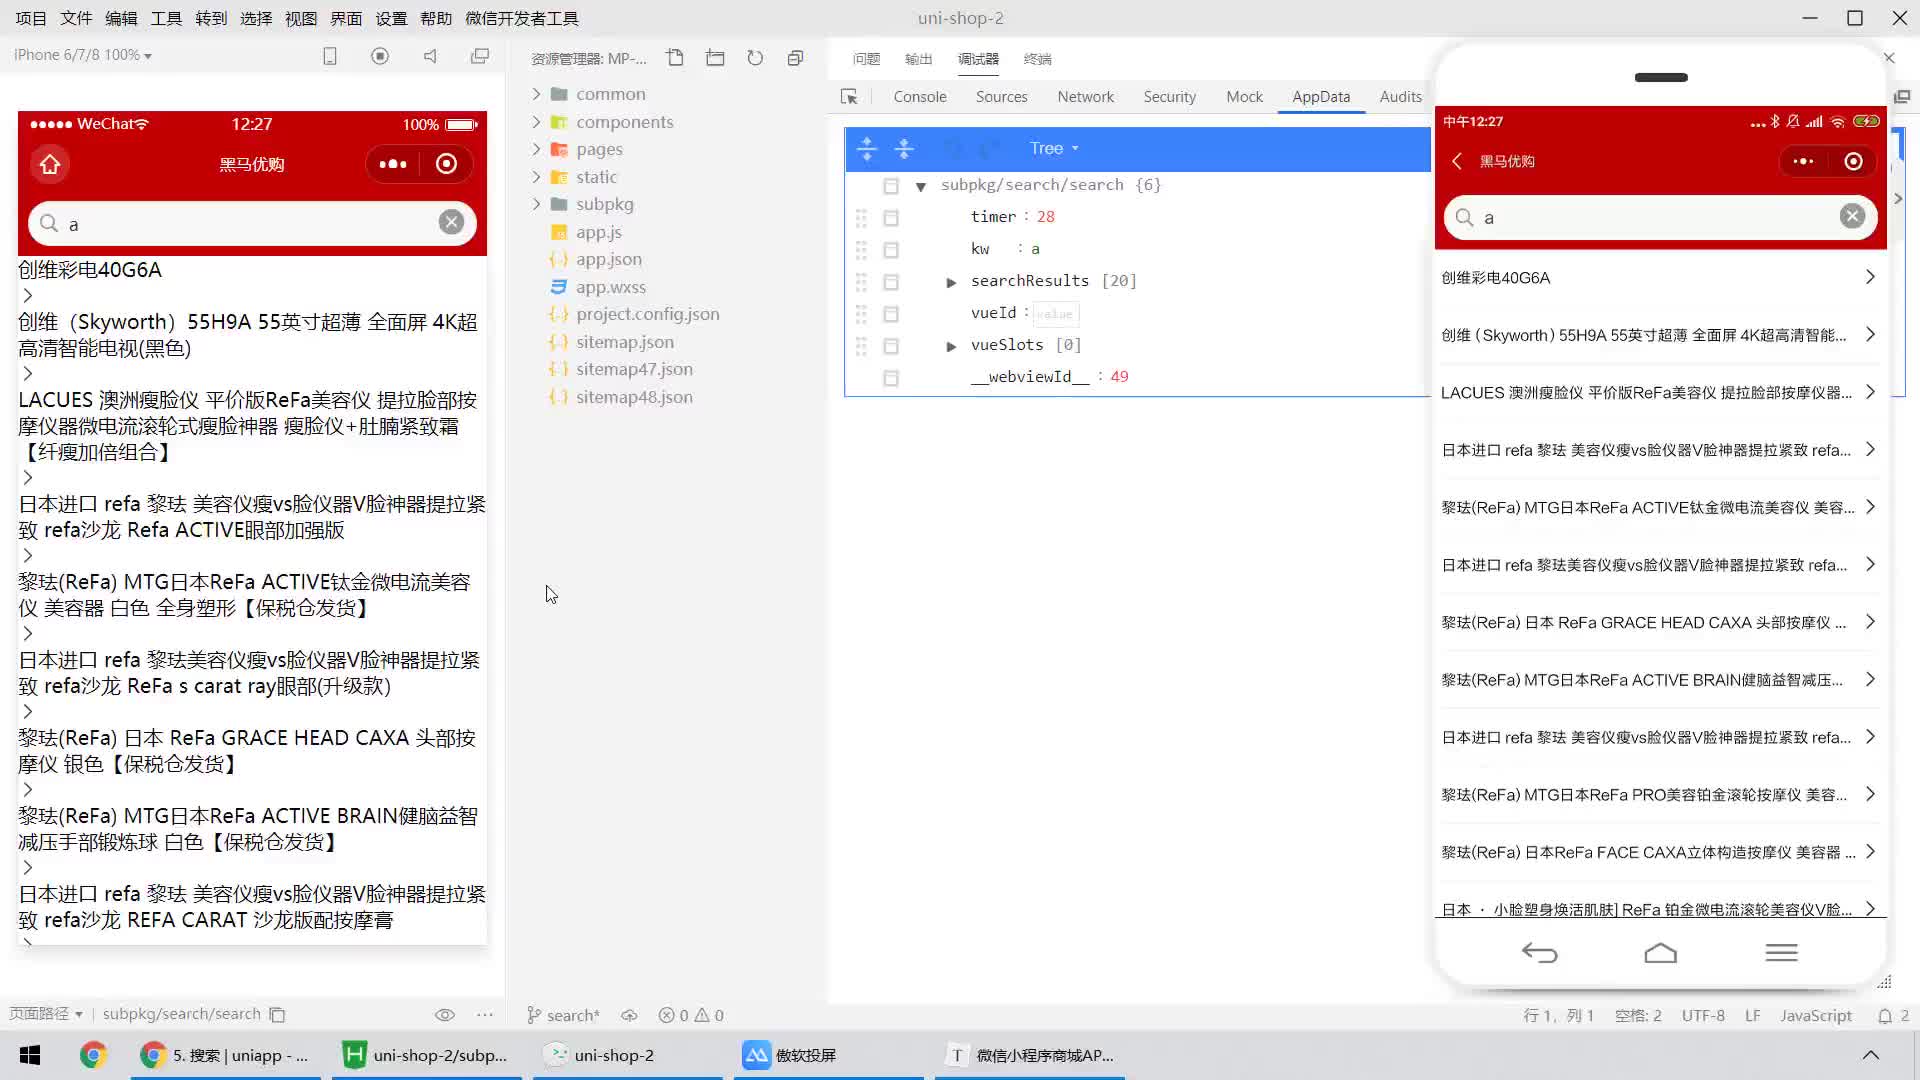Open notifications bell in the status bar

[x=1885, y=1016]
